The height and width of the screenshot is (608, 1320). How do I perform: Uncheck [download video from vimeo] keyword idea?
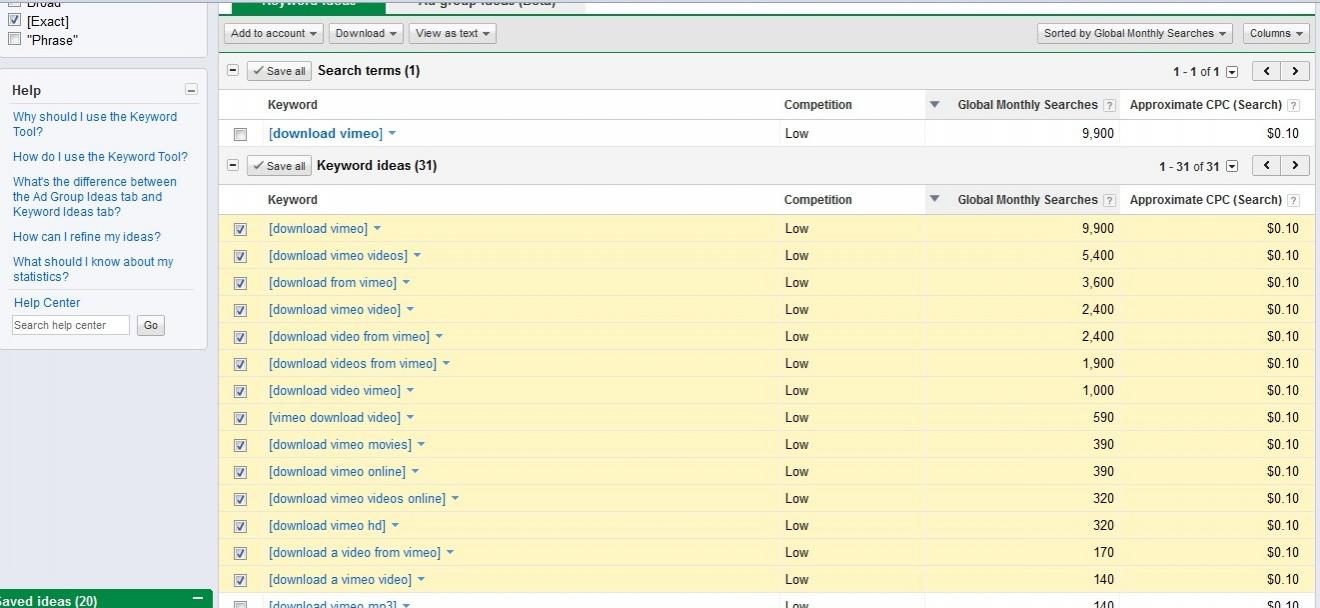(240, 337)
